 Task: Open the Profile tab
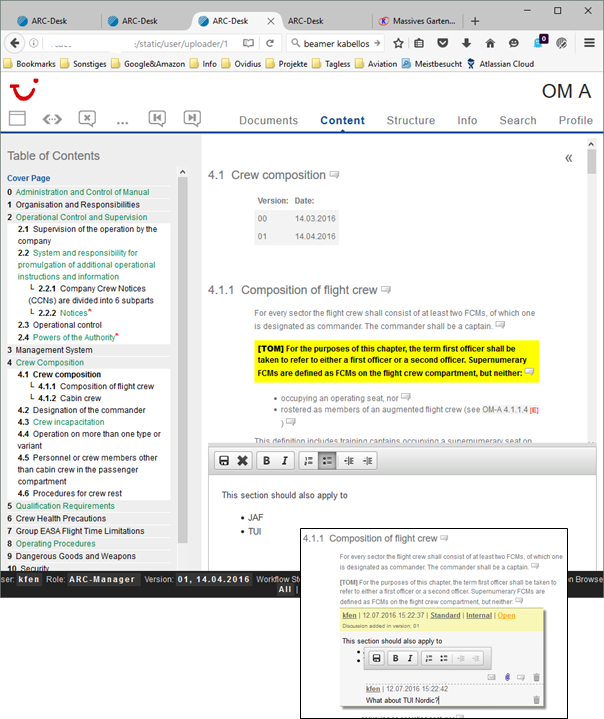(575, 120)
